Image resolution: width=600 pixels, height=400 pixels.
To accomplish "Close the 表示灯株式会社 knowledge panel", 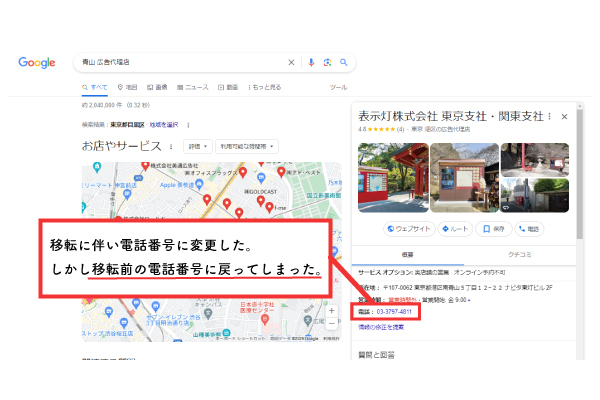I will click(x=564, y=117).
